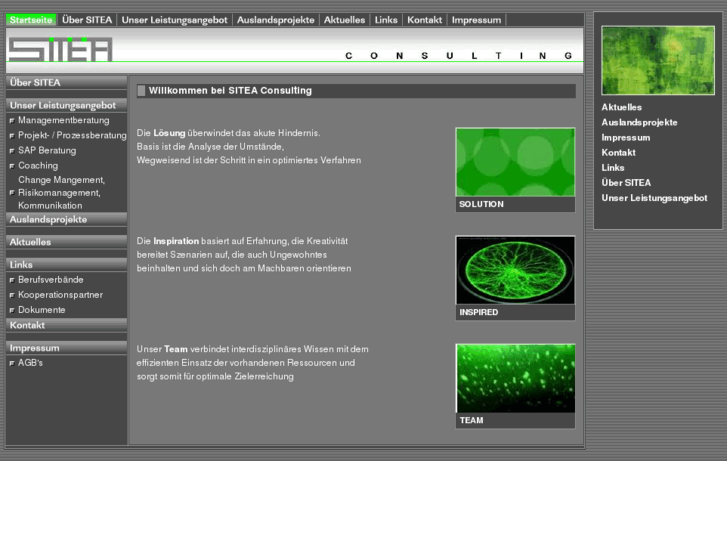
Task: Open Kooperationspartner in the left sidebar
Action: pyautogui.click(x=60, y=295)
